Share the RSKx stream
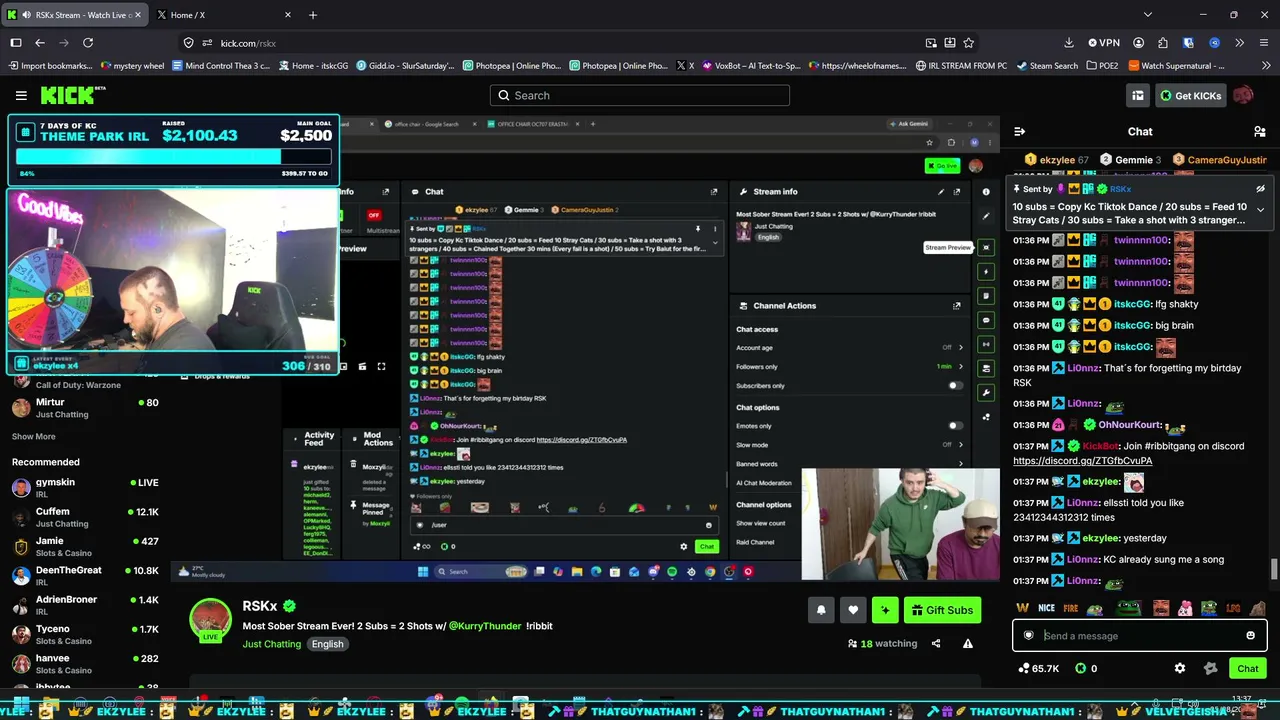The image size is (1280, 720). [x=936, y=644]
